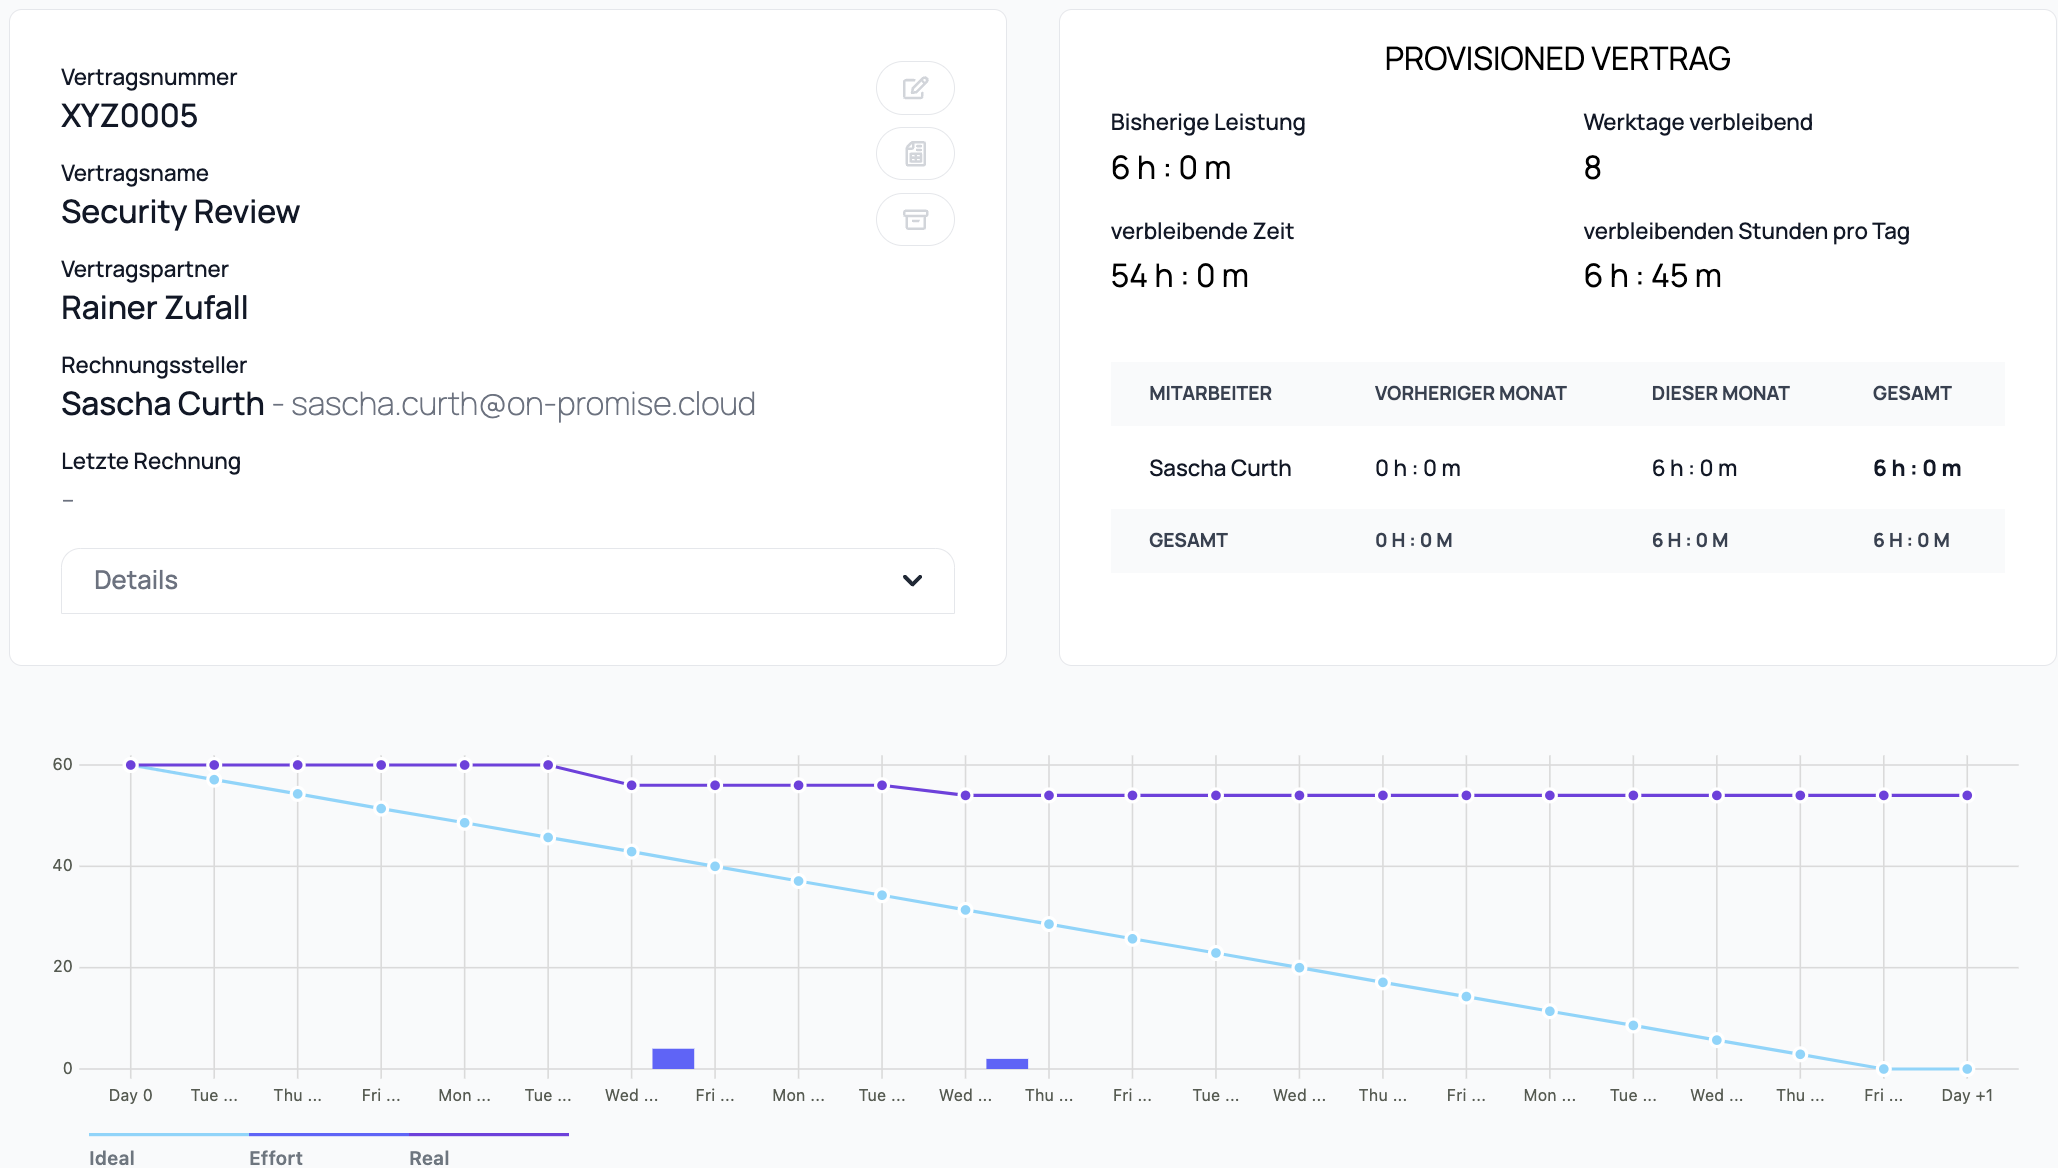Click the chart data point at Day 0
2058x1168 pixels.
click(x=131, y=765)
